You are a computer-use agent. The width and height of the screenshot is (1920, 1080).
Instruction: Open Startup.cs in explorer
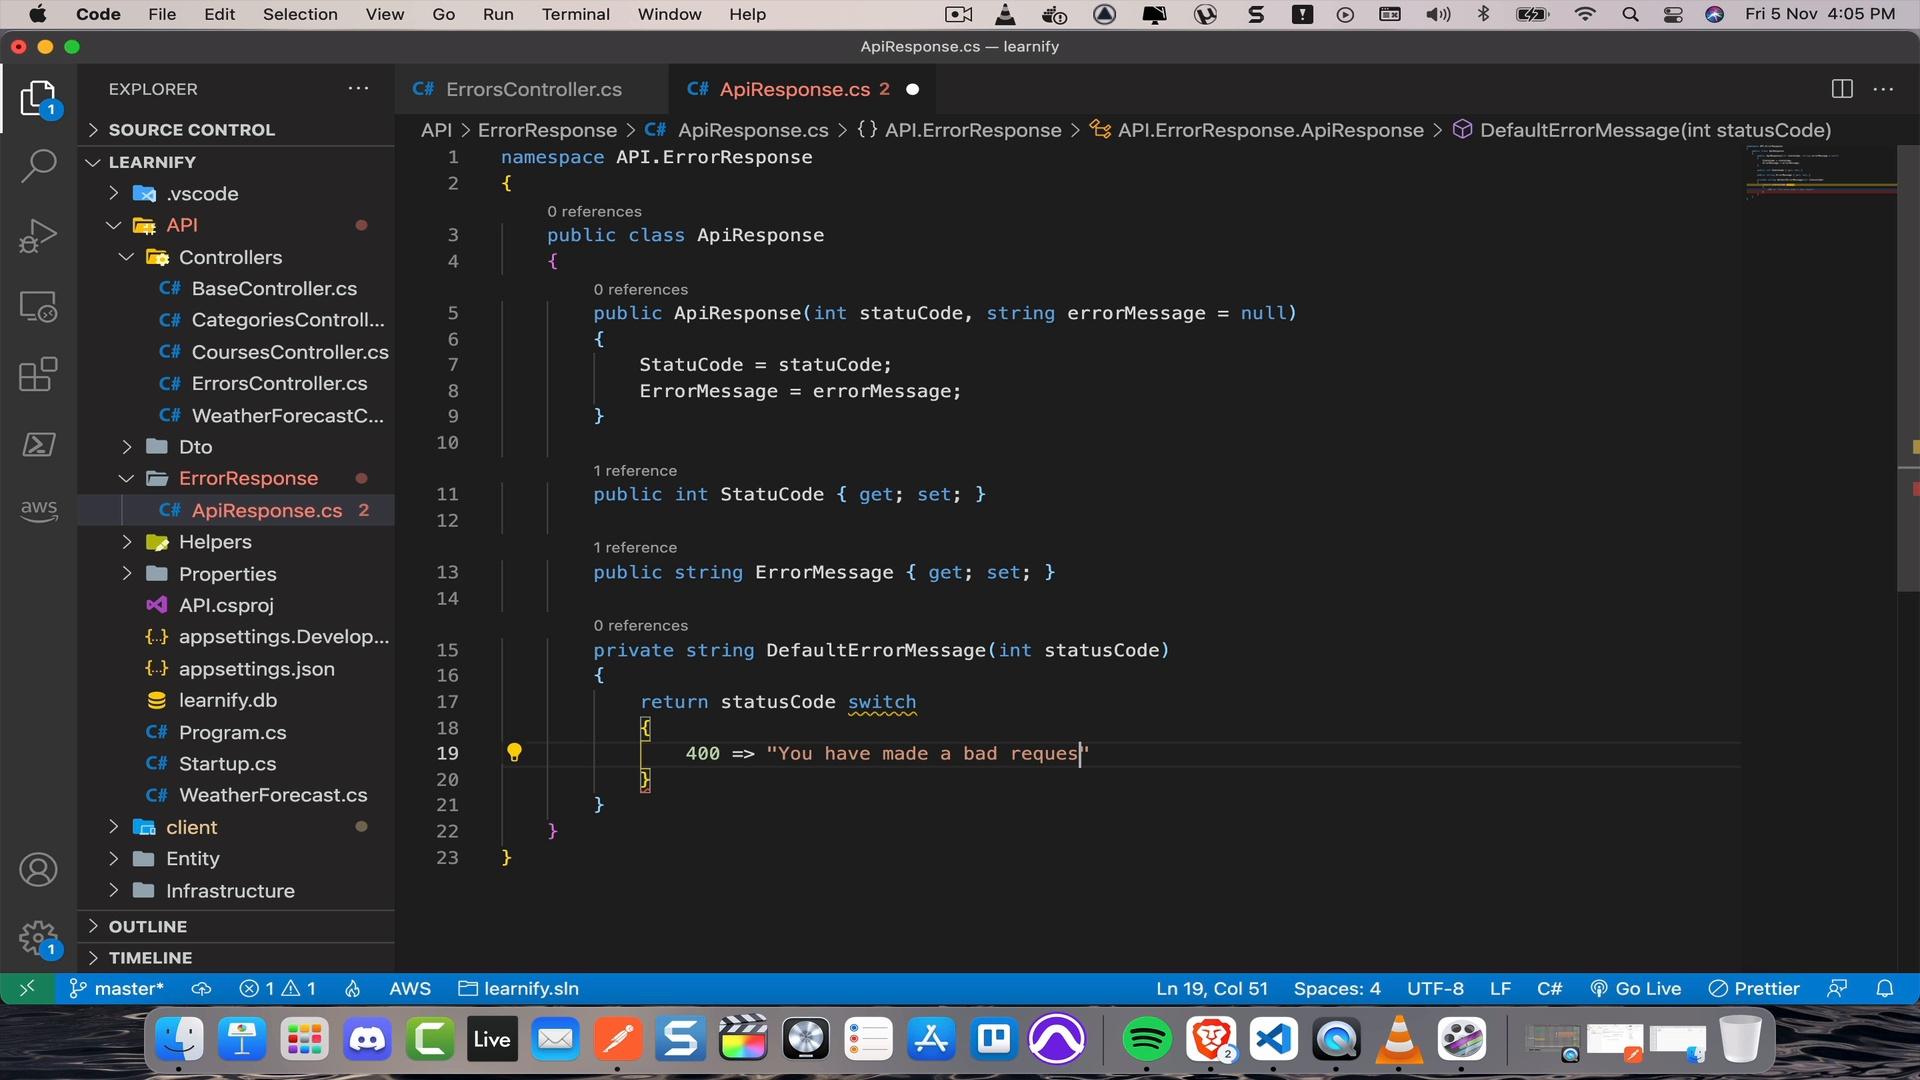tap(236, 763)
